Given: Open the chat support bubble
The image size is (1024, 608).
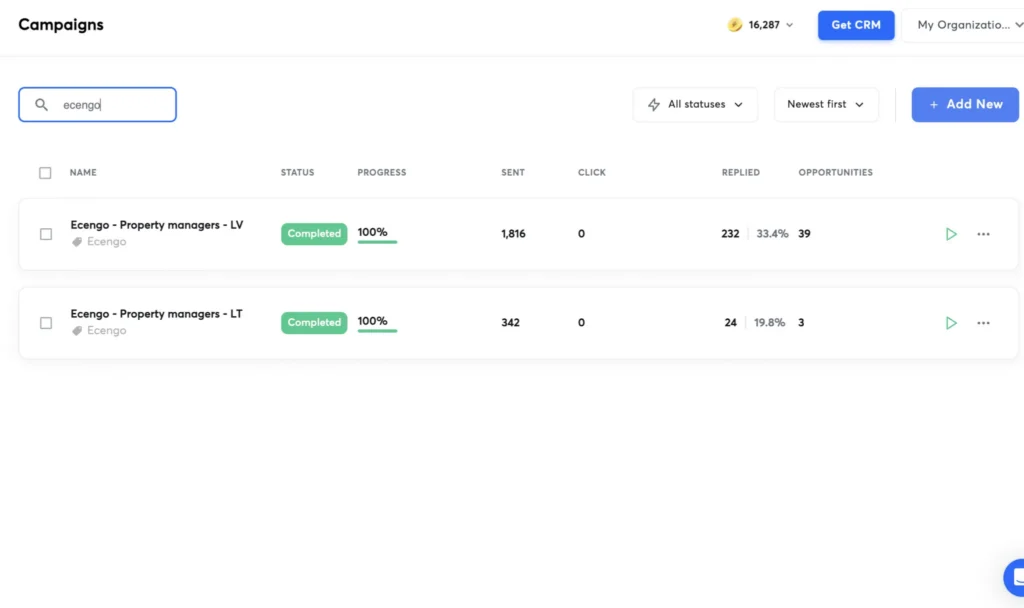Looking at the screenshot, I should coord(1014,578).
